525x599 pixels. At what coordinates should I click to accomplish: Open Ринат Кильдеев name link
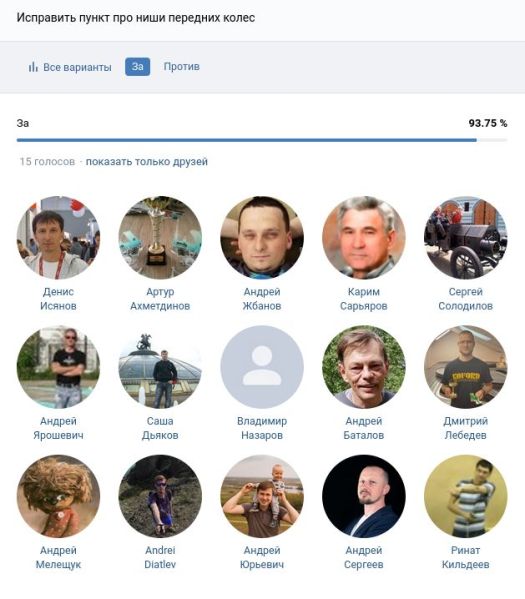pyautogui.click(x=465, y=557)
